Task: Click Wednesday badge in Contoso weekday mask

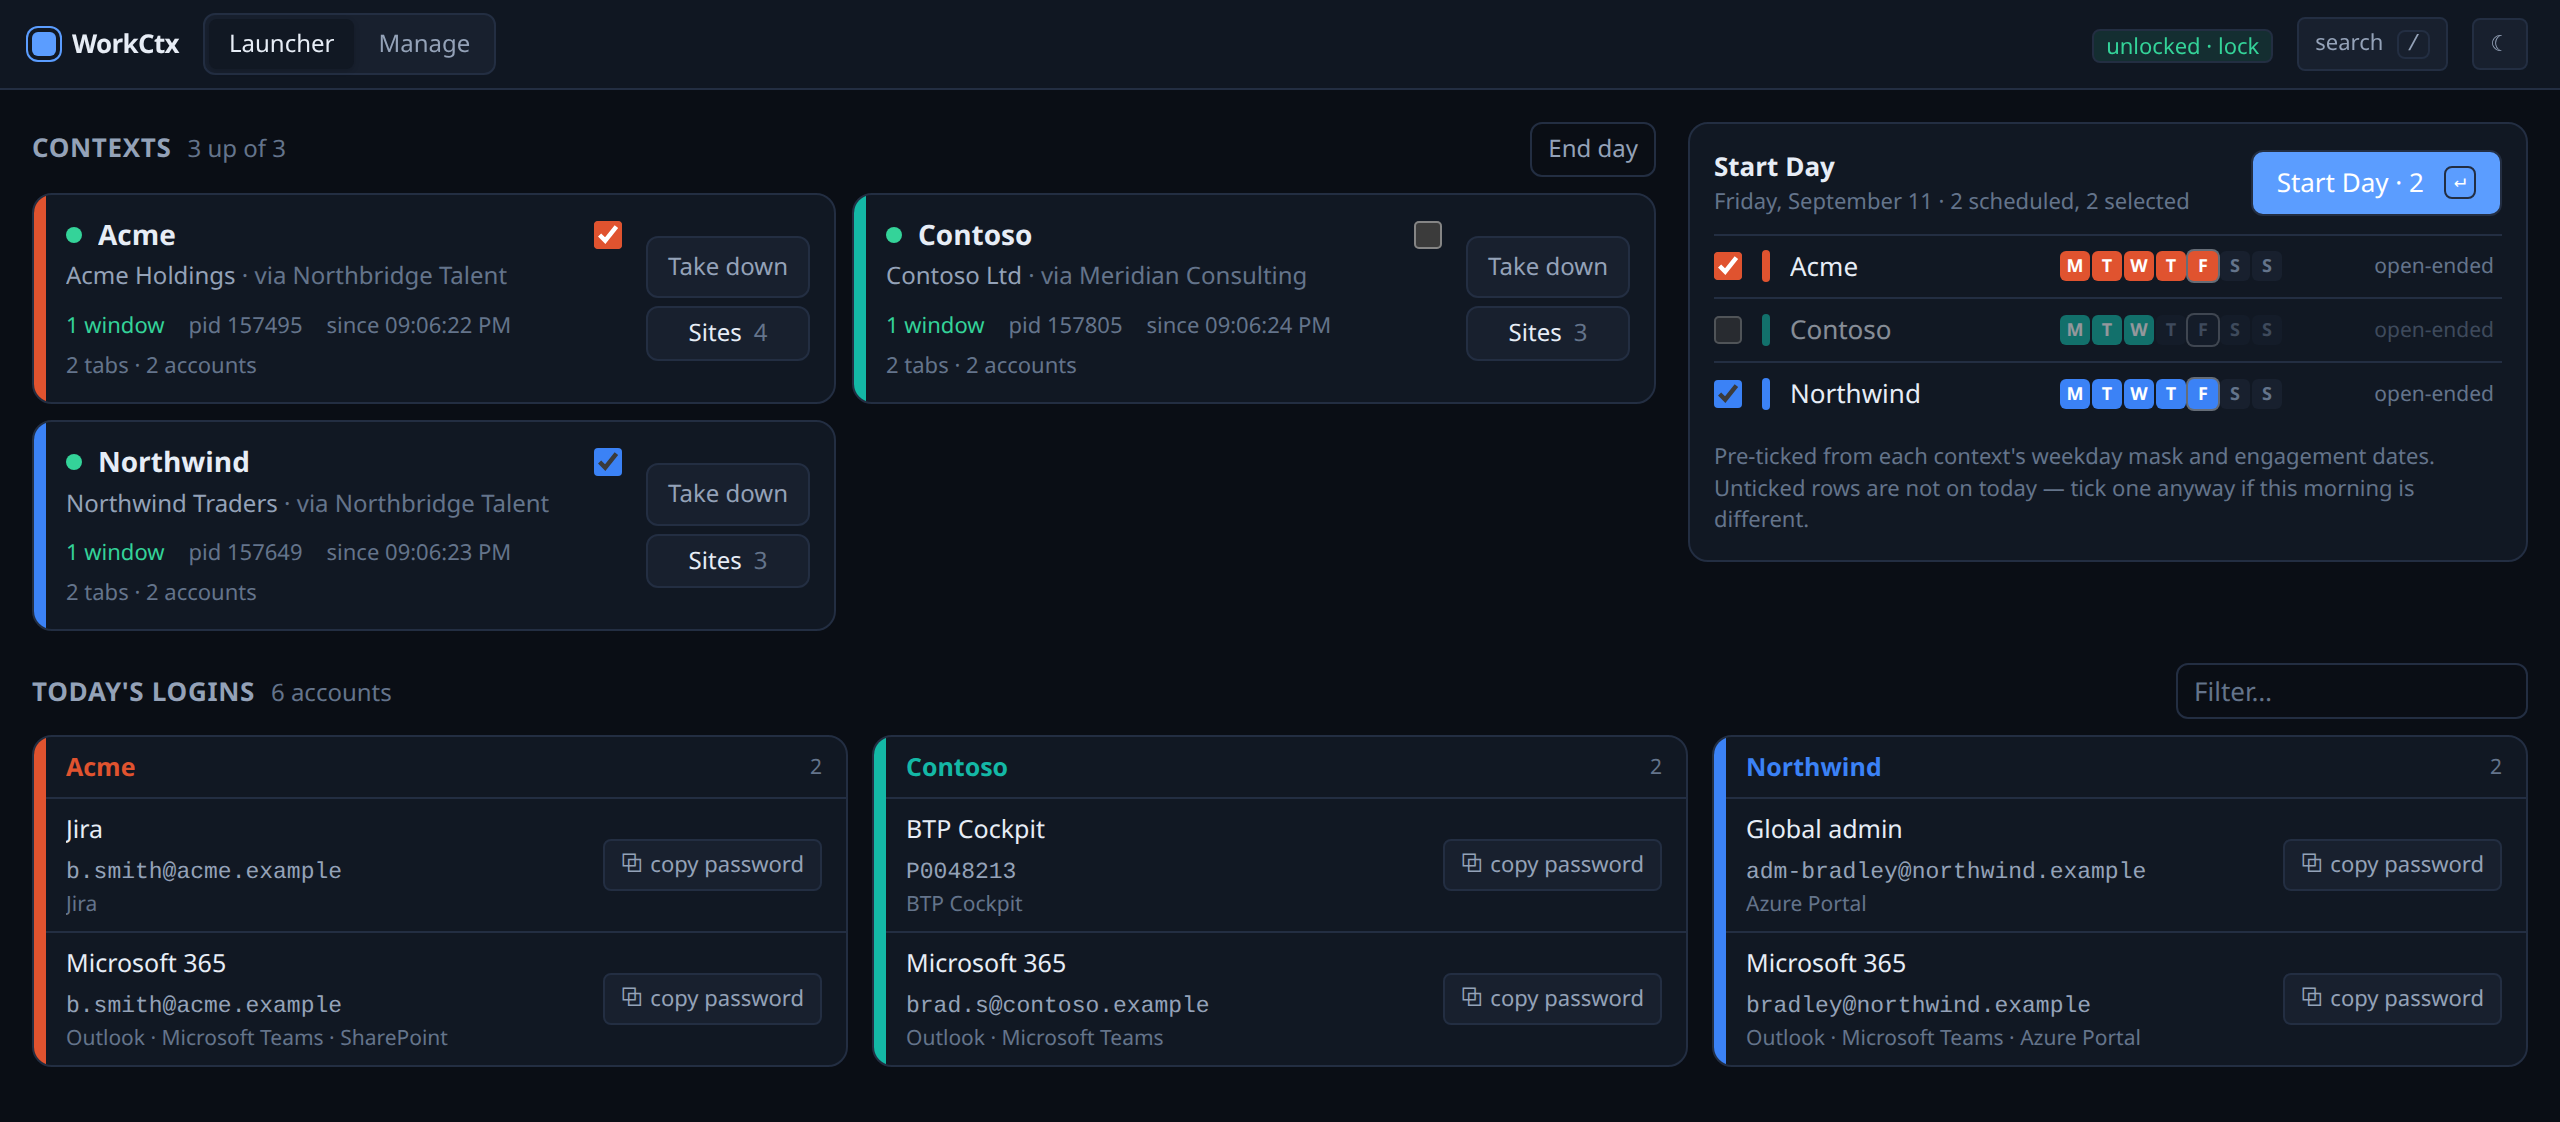Action: coord(2139,330)
